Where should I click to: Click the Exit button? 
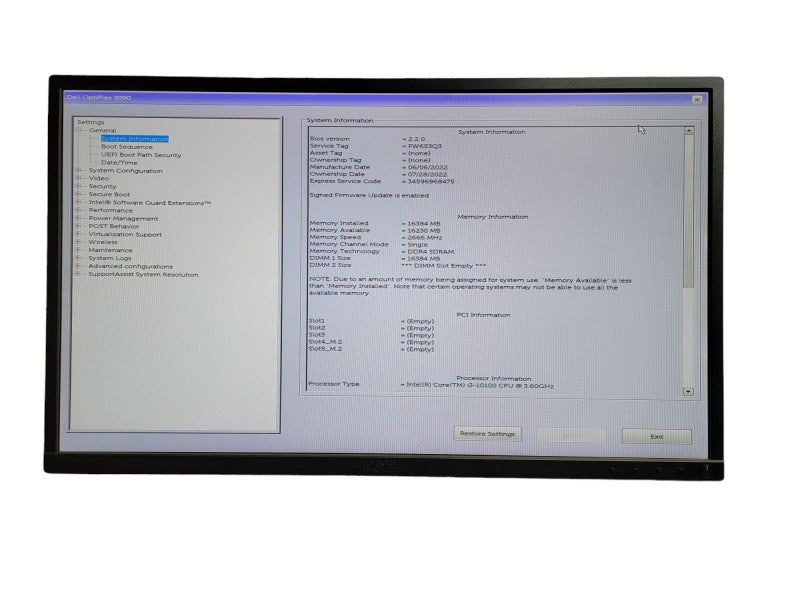[x=657, y=437]
